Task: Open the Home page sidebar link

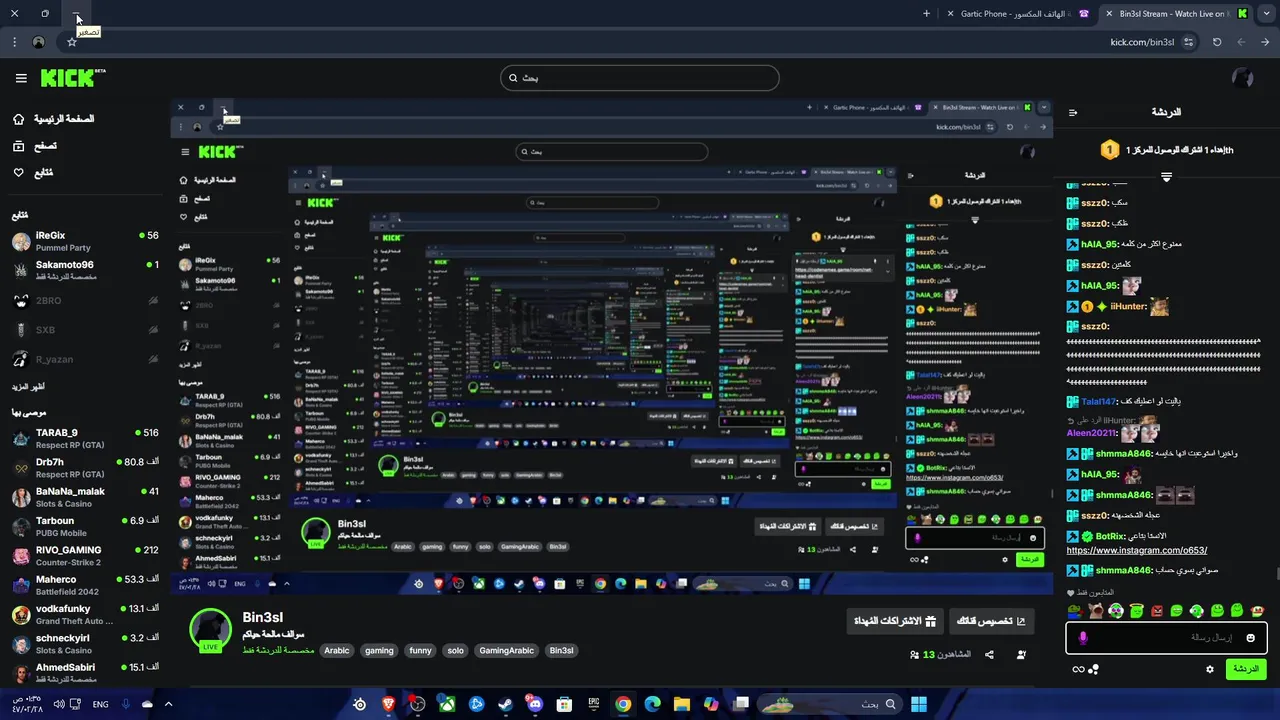Action: point(52,119)
